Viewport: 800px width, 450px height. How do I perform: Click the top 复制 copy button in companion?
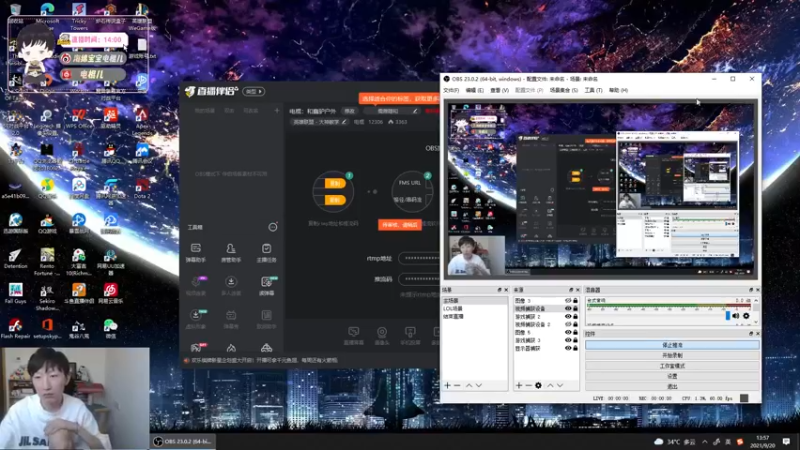335,184
